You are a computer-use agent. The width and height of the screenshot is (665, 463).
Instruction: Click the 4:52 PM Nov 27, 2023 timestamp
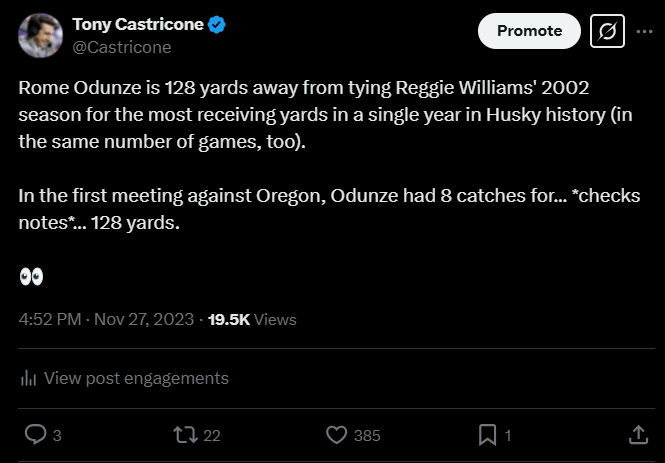click(107, 320)
